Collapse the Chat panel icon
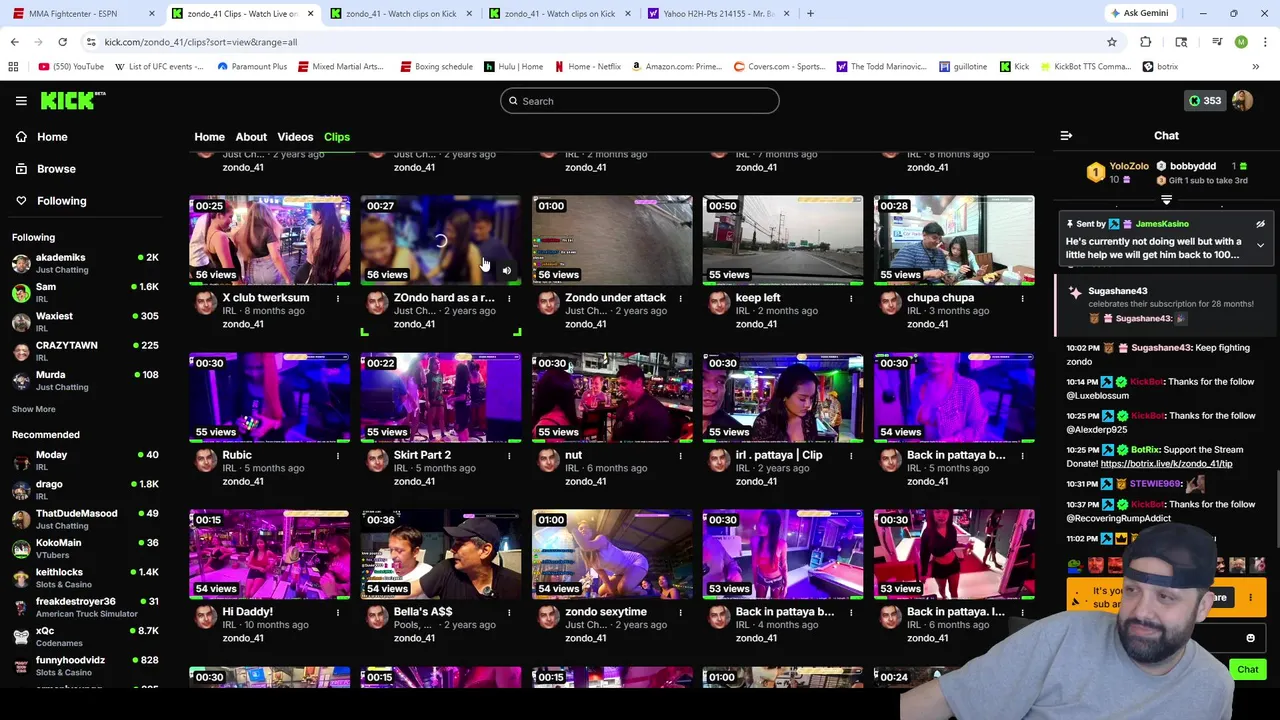1280x720 pixels. (x=1066, y=135)
